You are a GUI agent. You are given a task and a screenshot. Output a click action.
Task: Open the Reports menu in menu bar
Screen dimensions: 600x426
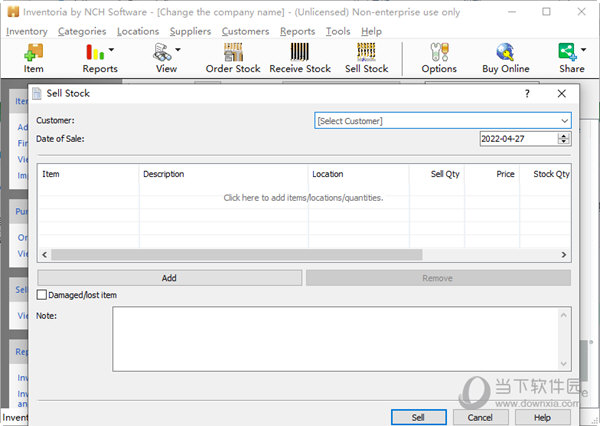coord(297,31)
